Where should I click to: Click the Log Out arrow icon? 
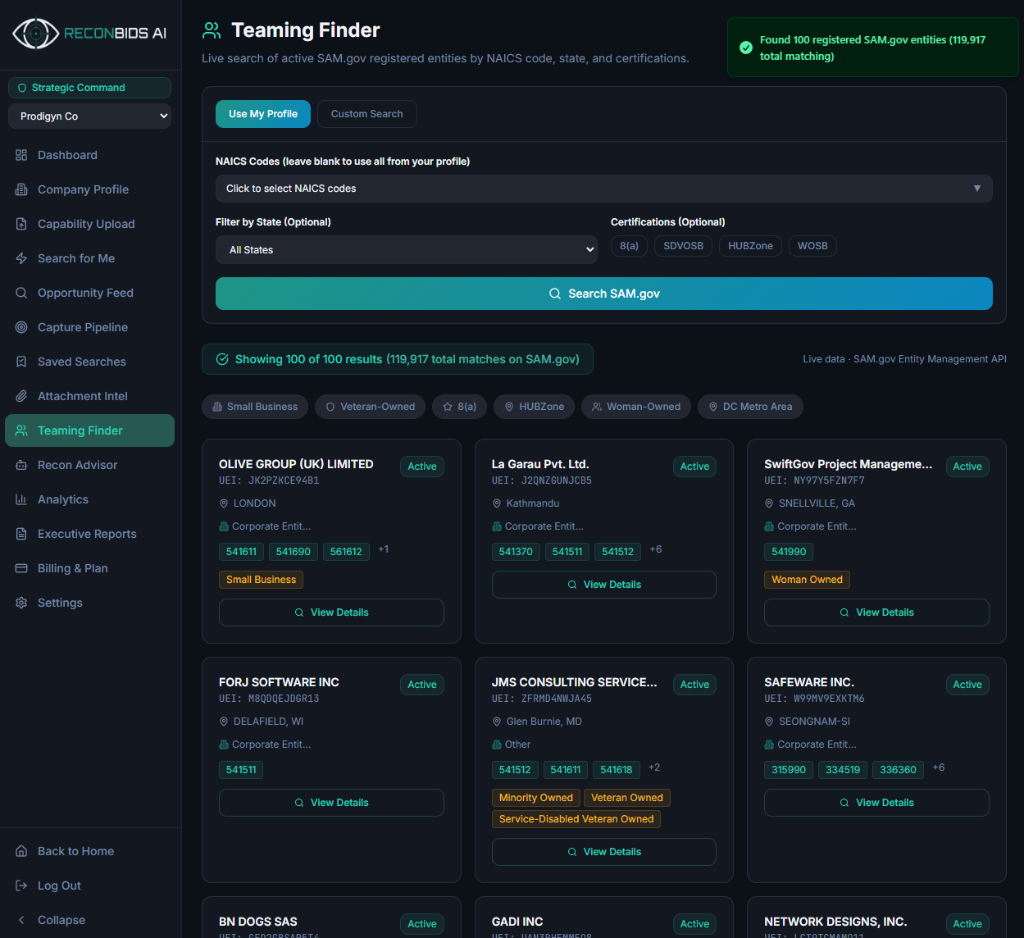pyautogui.click(x=22, y=886)
